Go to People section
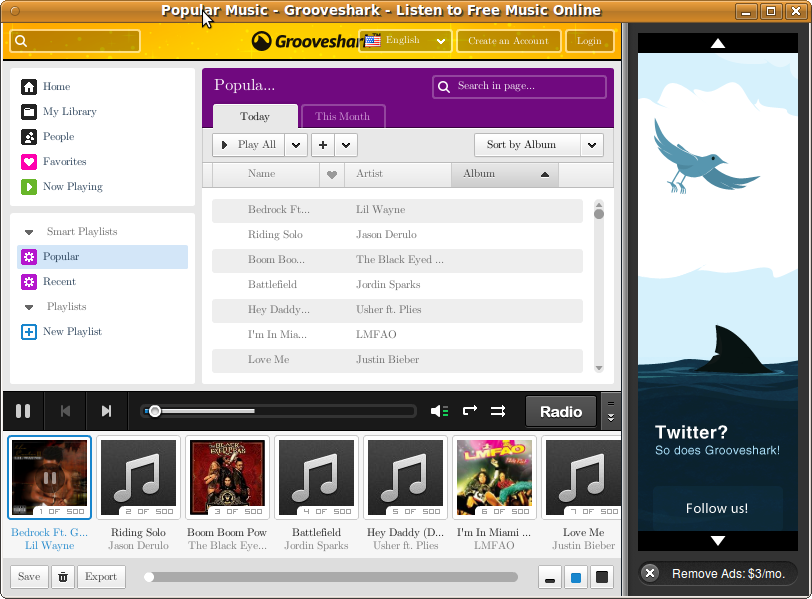Screen dimensions: 812x599 tap(48, 137)
